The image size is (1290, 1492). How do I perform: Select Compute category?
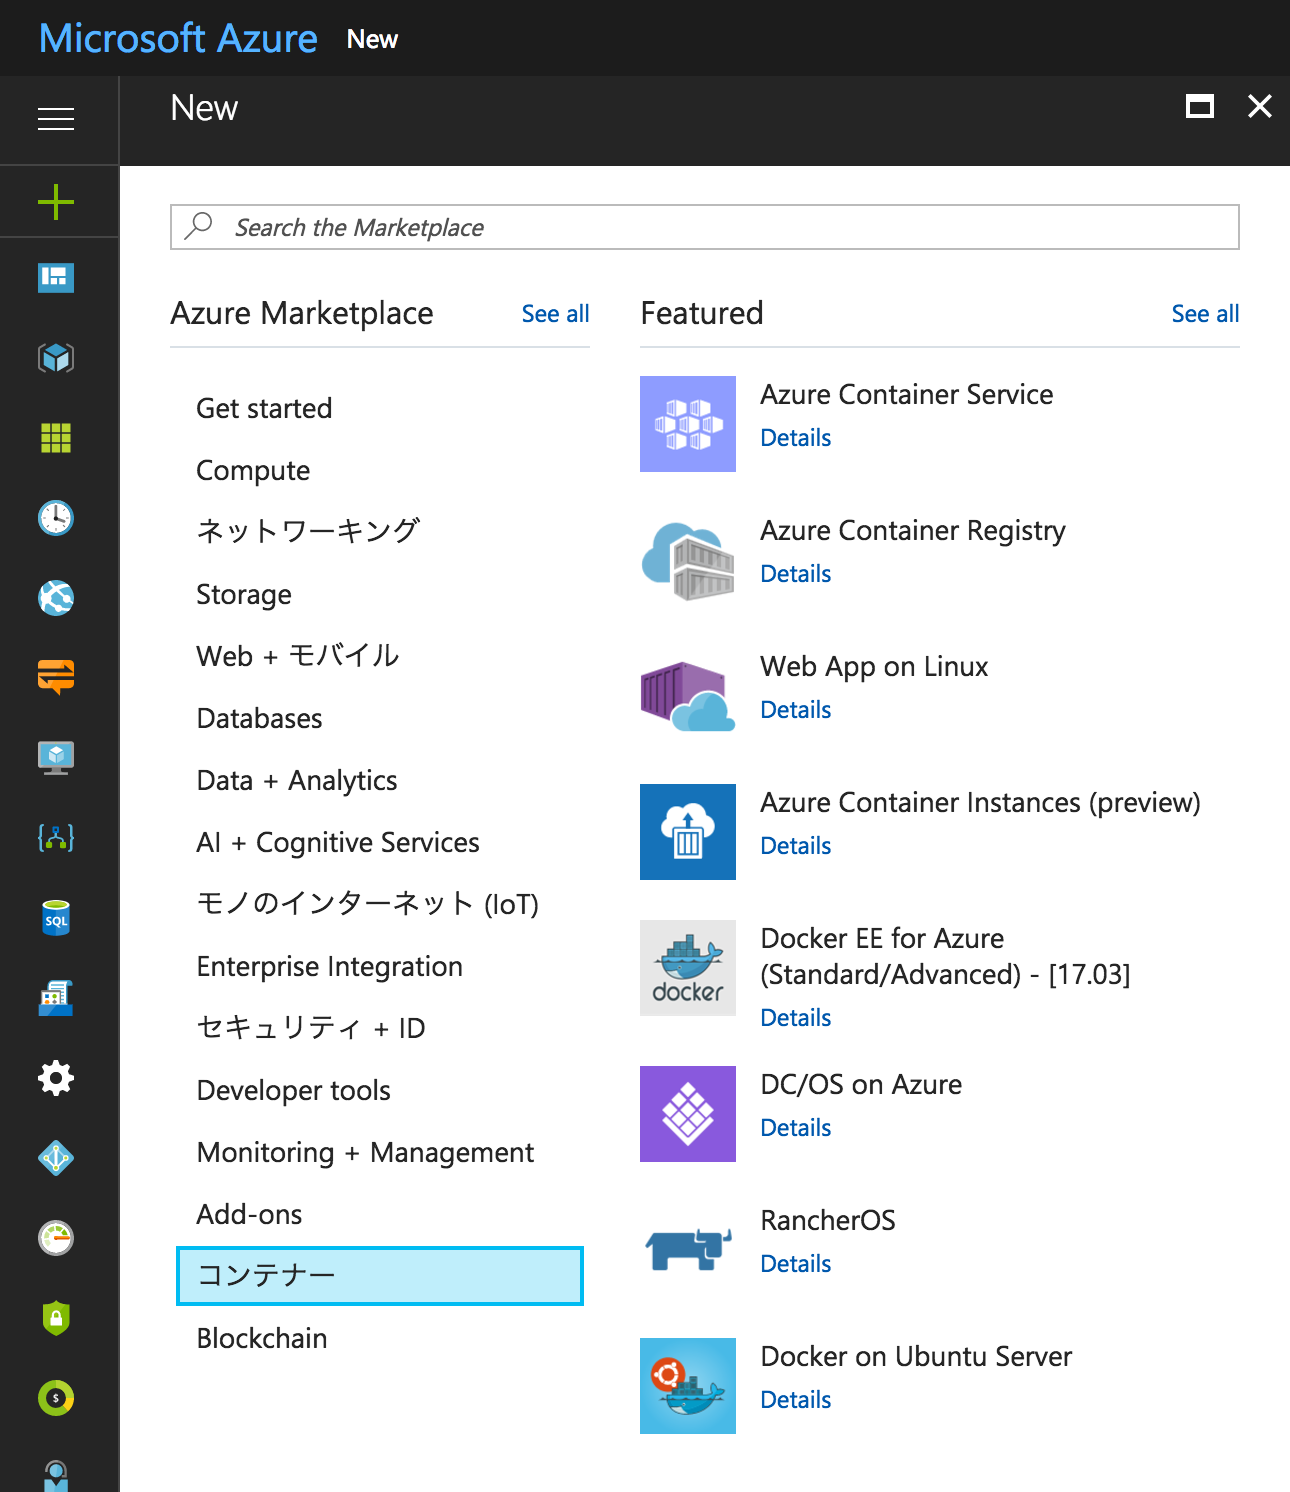point(253,470)
